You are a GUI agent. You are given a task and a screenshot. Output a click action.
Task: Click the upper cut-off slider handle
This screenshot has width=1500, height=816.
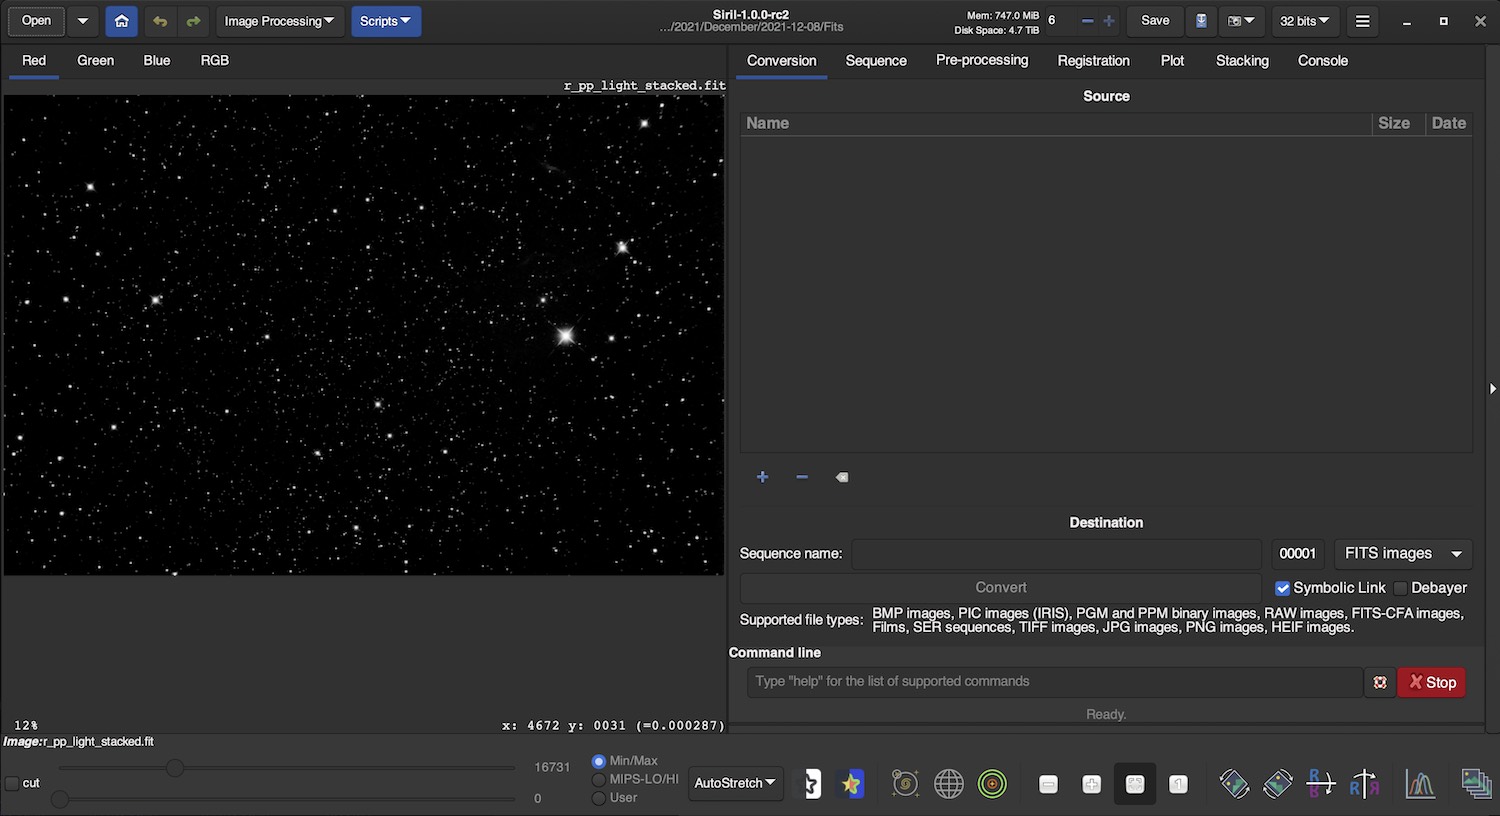tap(175, 768)
